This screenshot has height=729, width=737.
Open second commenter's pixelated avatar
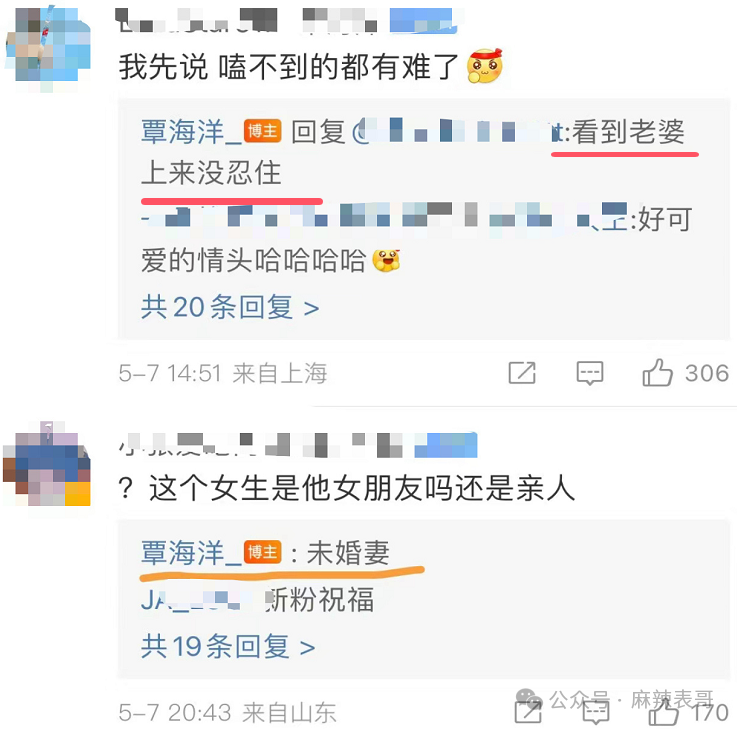47,464
